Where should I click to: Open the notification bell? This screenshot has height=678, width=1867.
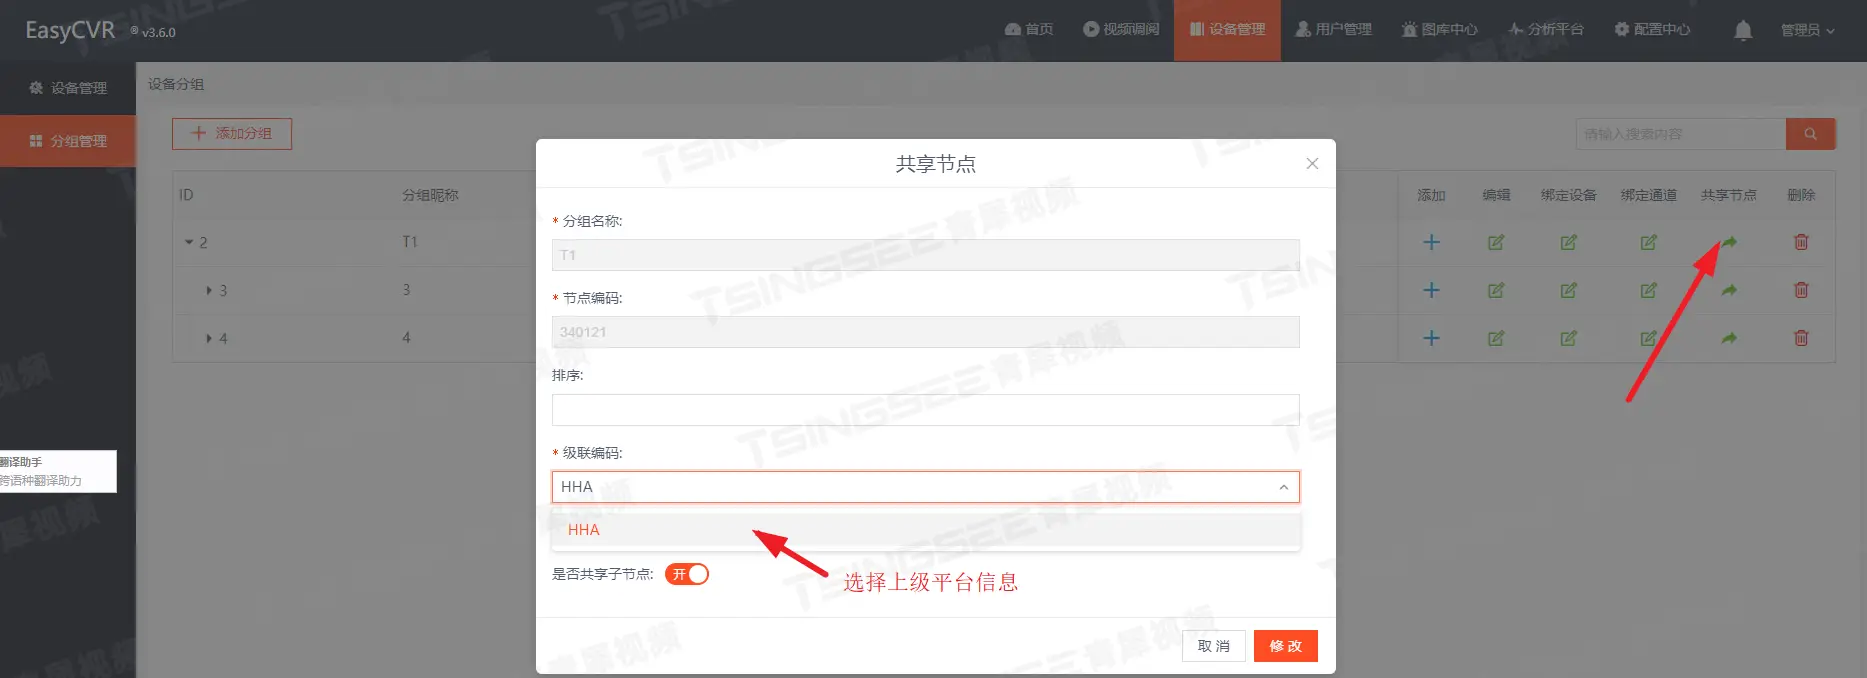pos(1743,30)
